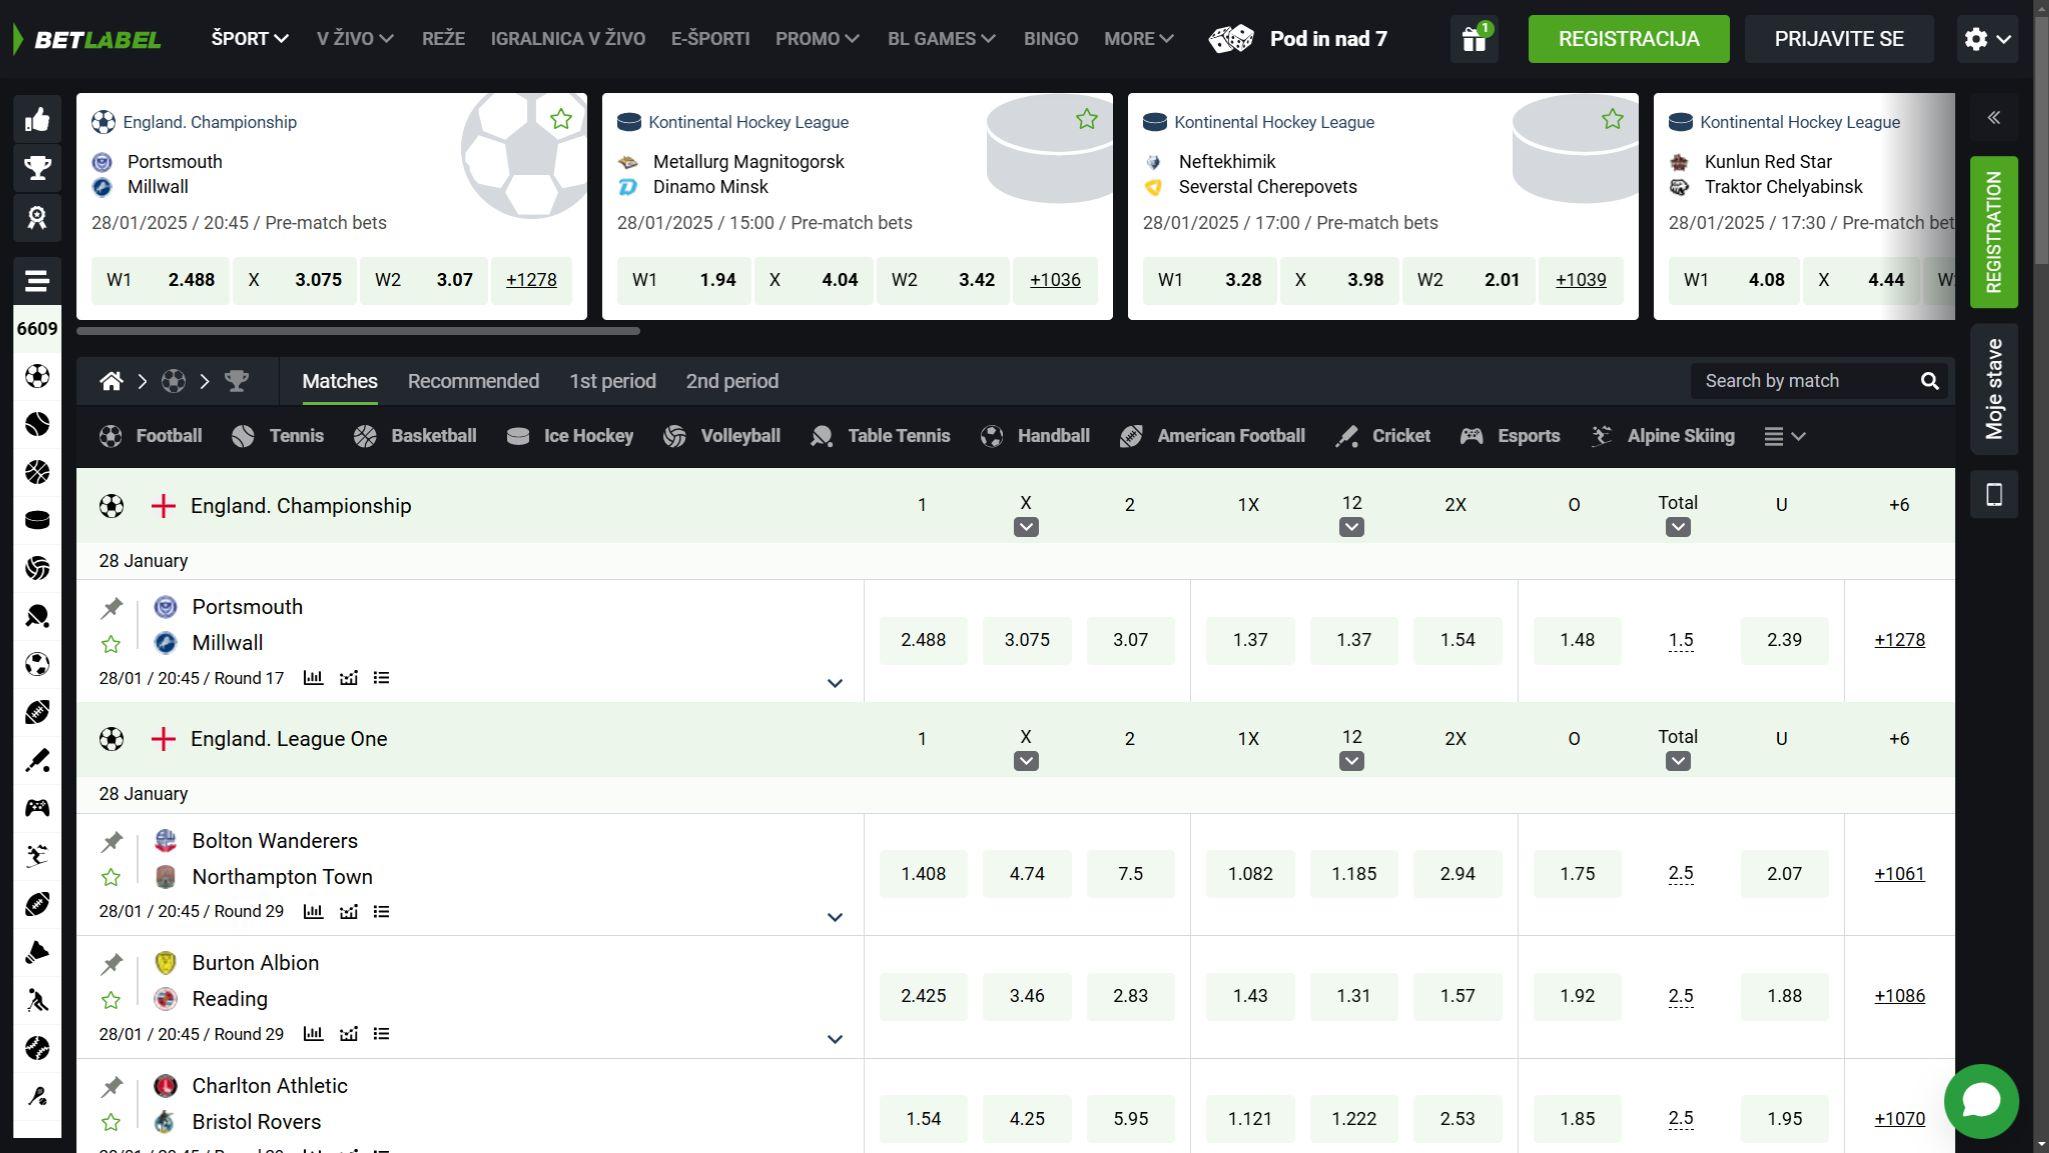This screenshot has width=2049, height=1153.
Task: Select the volleyball sidebar icon
Action: pyautogui.click(x=37, y=568)
